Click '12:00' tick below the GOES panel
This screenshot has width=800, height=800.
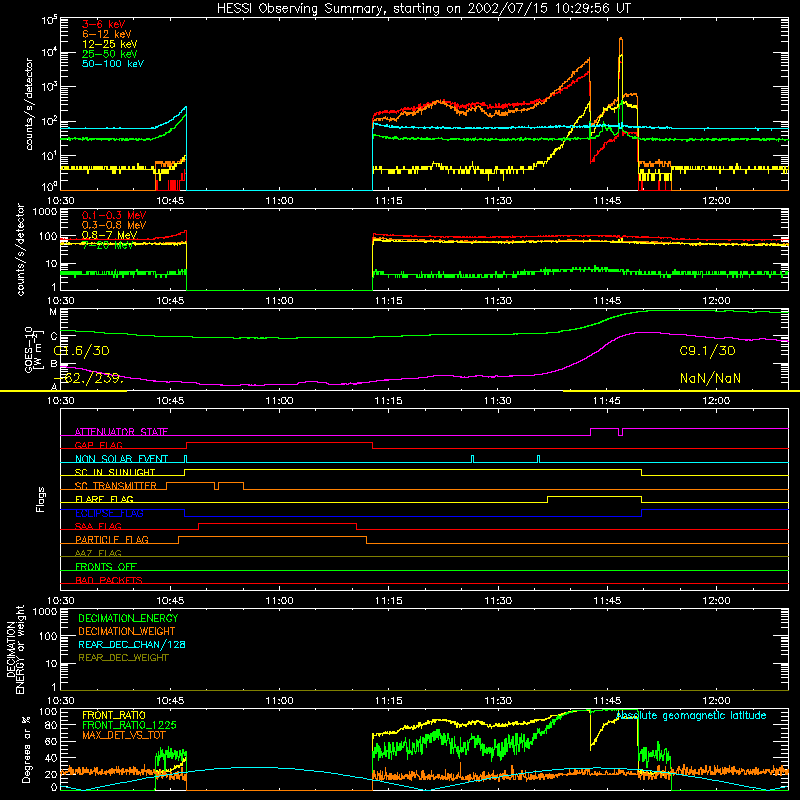coord(716,401)
